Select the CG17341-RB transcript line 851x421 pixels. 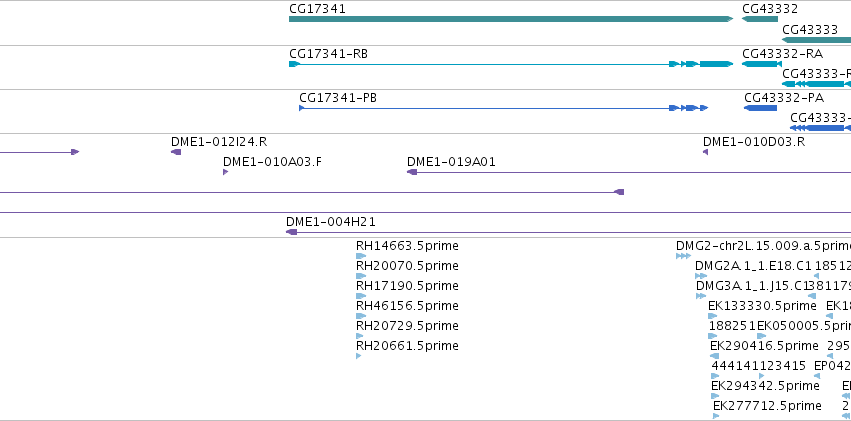click(511, 64)
